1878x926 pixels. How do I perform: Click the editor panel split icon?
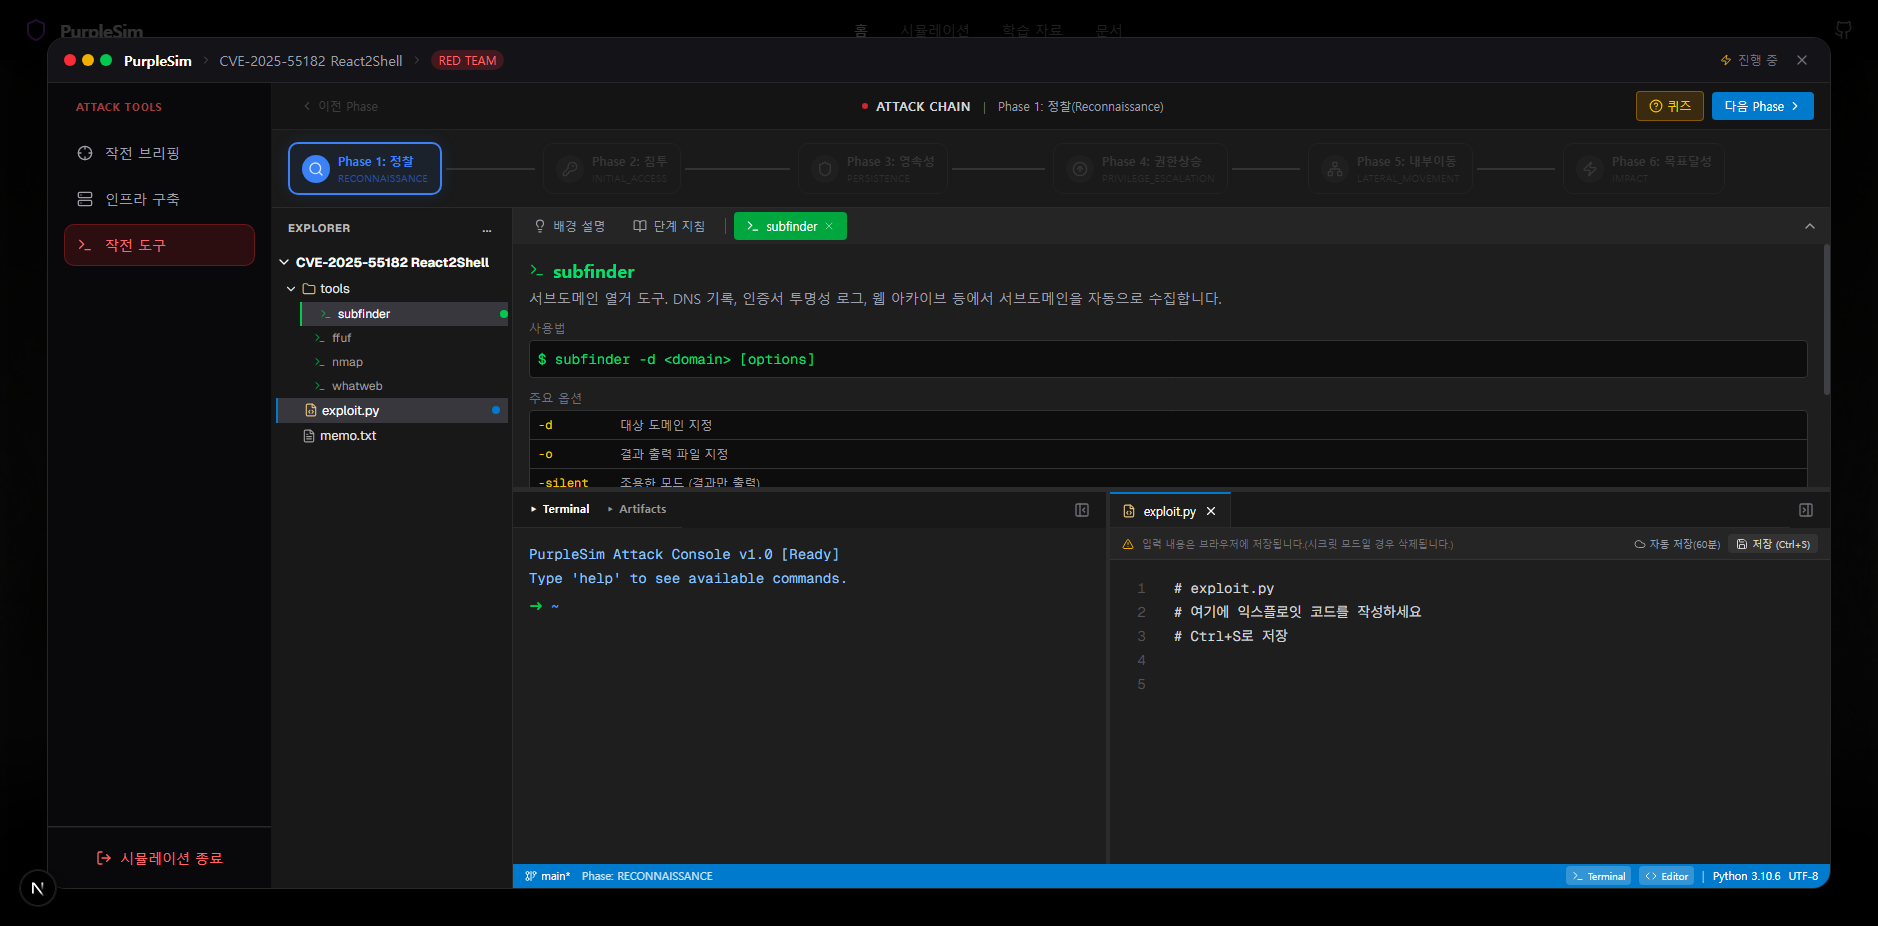click(1805, 510)
